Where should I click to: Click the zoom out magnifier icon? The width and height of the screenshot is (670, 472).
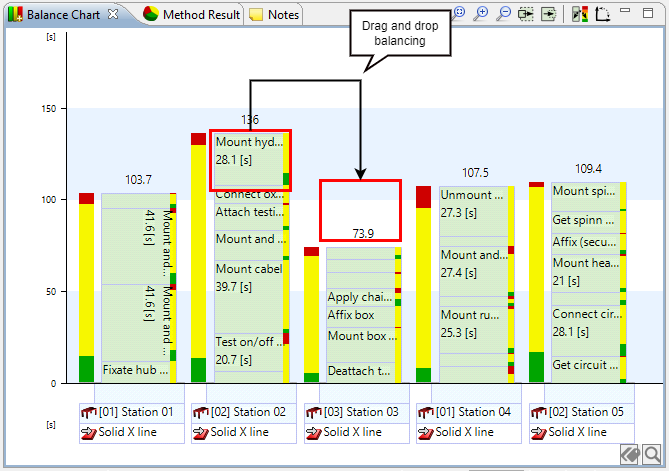tap(503, 14)
